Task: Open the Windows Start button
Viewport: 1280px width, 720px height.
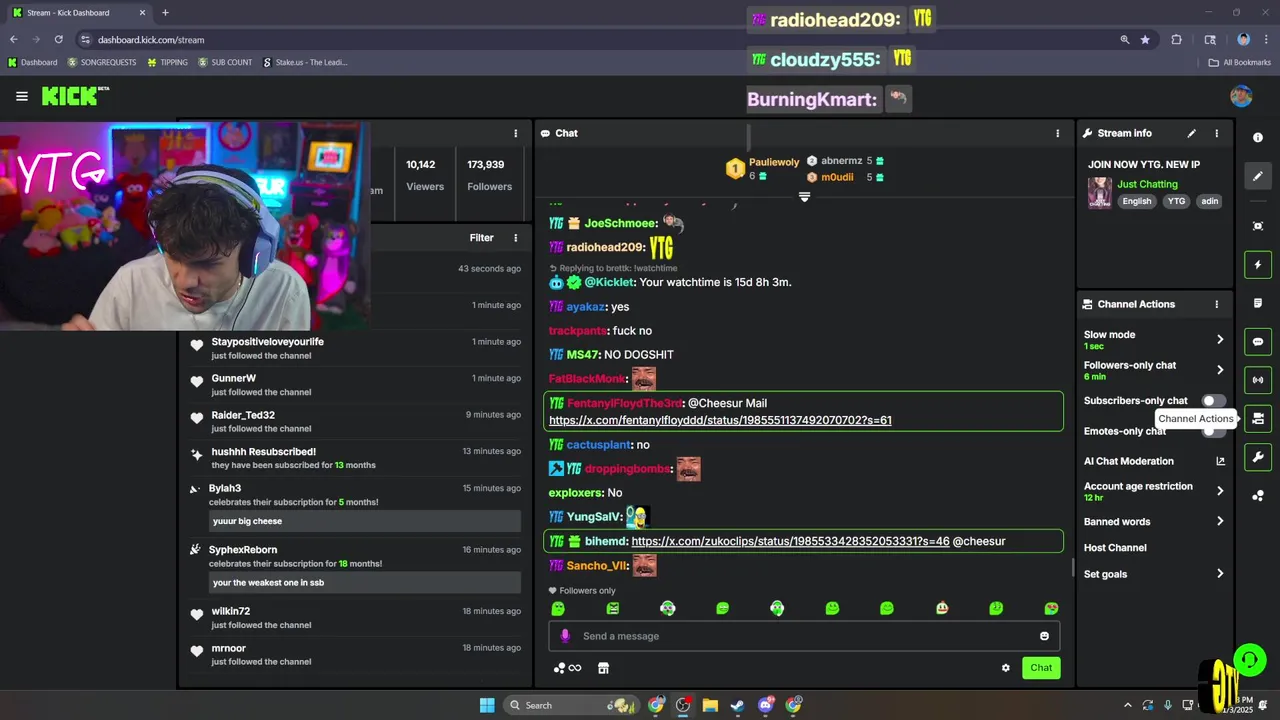Action: (487, 705)
